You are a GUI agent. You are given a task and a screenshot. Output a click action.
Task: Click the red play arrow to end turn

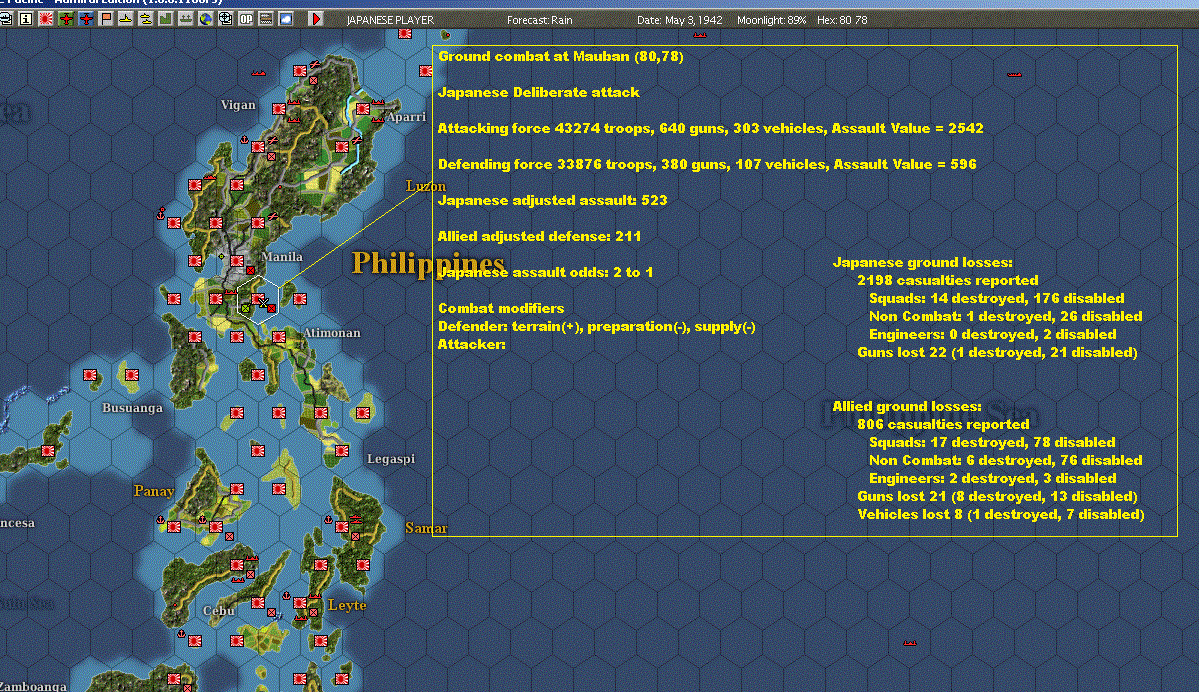click(x=316, y=19)
